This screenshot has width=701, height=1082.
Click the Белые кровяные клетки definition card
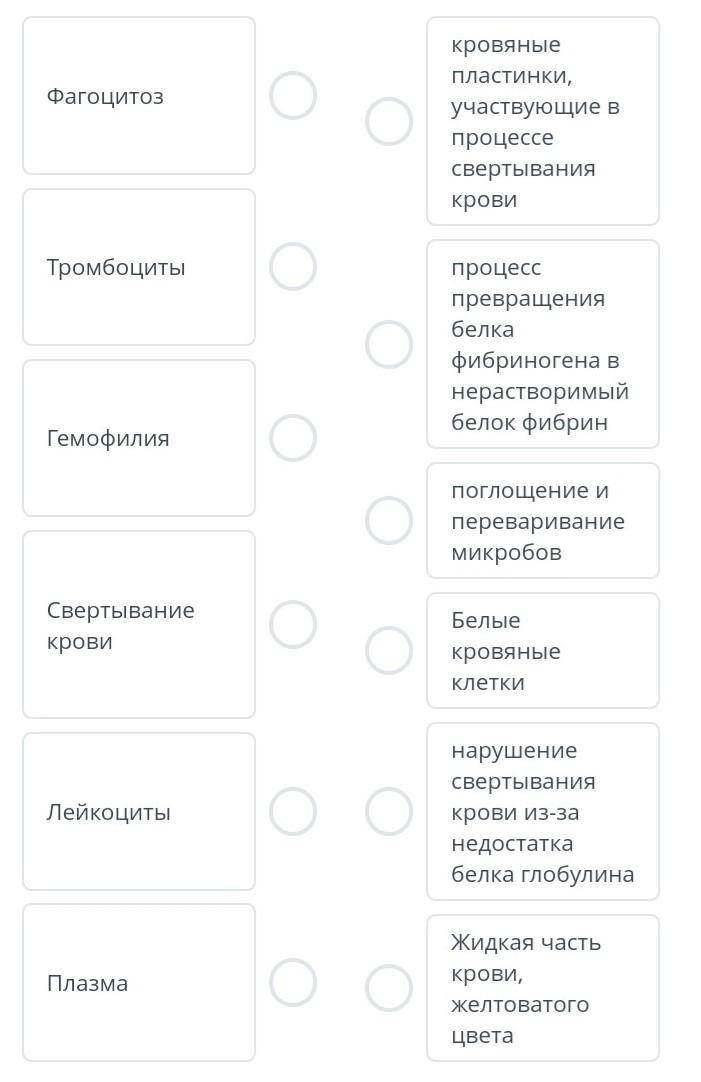coord(543,651)
